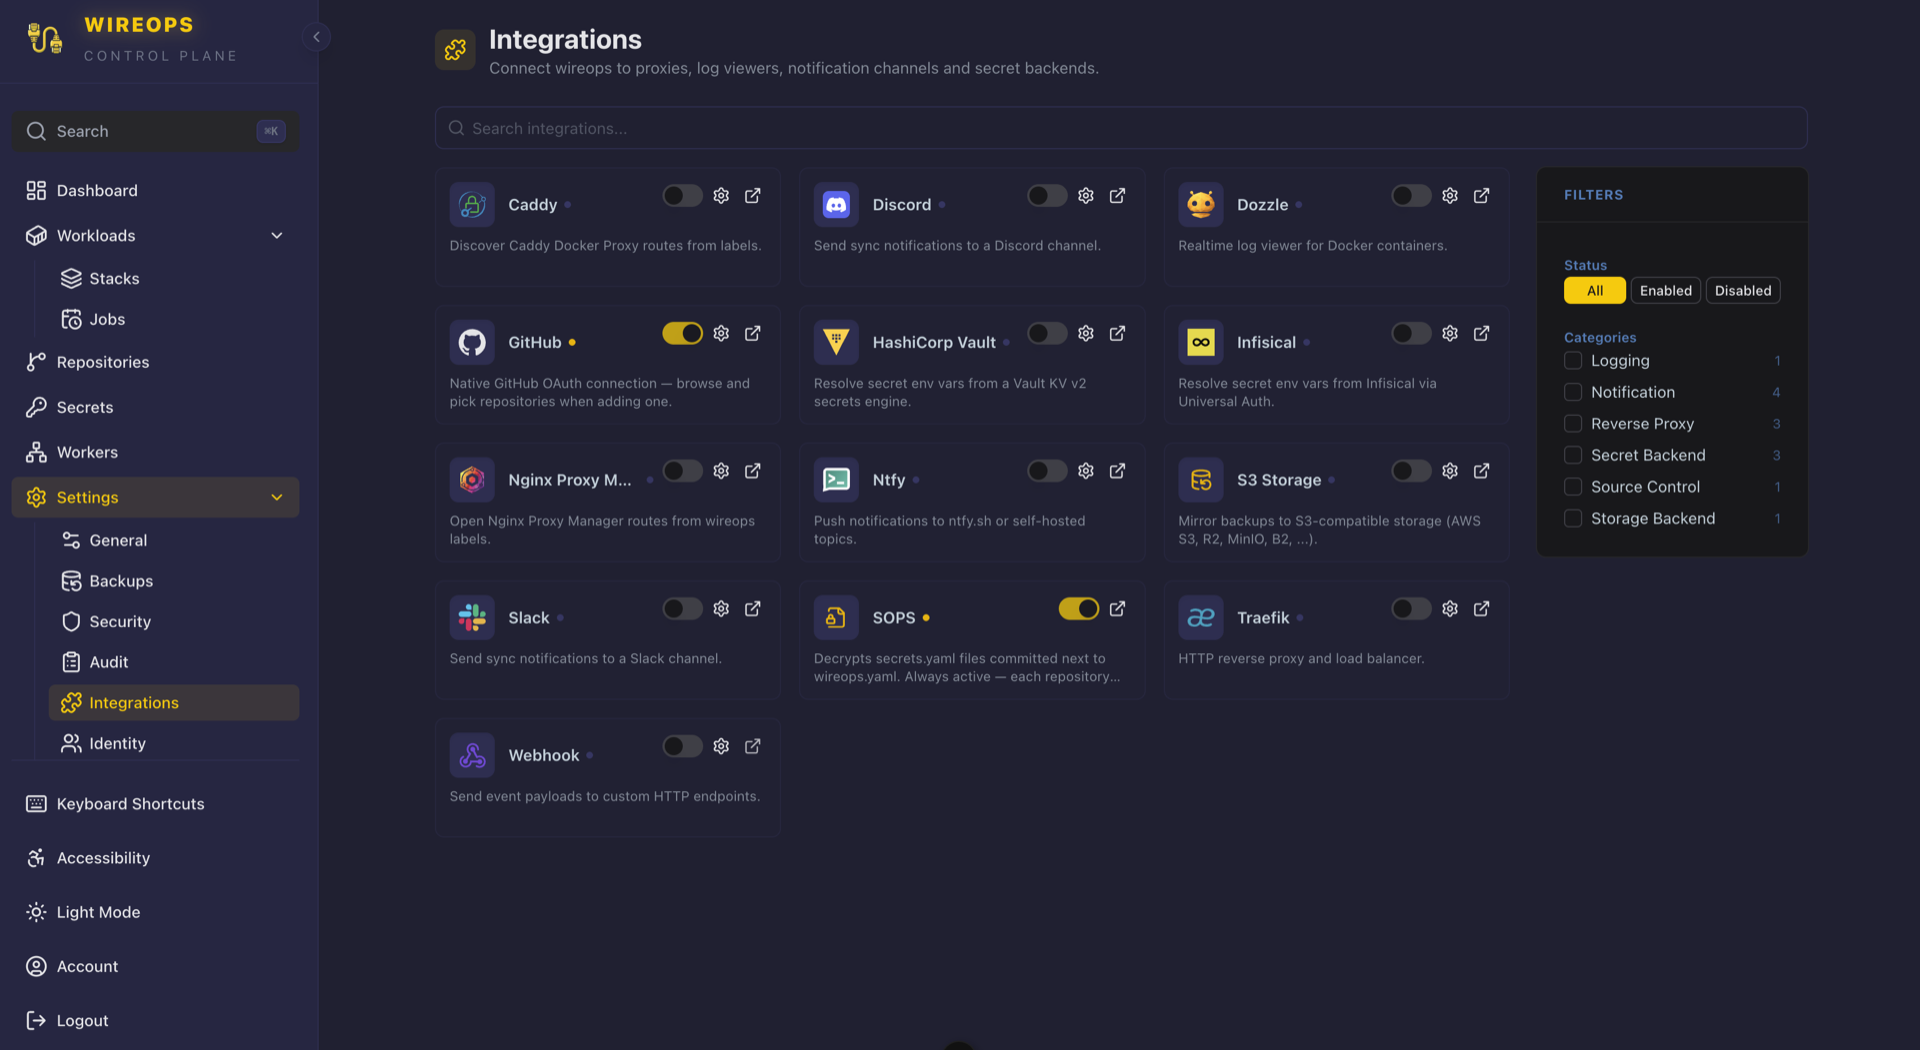Check the Source Control category filter
This screenshot has height=1050, width=1920.
tap(1573, 487)
